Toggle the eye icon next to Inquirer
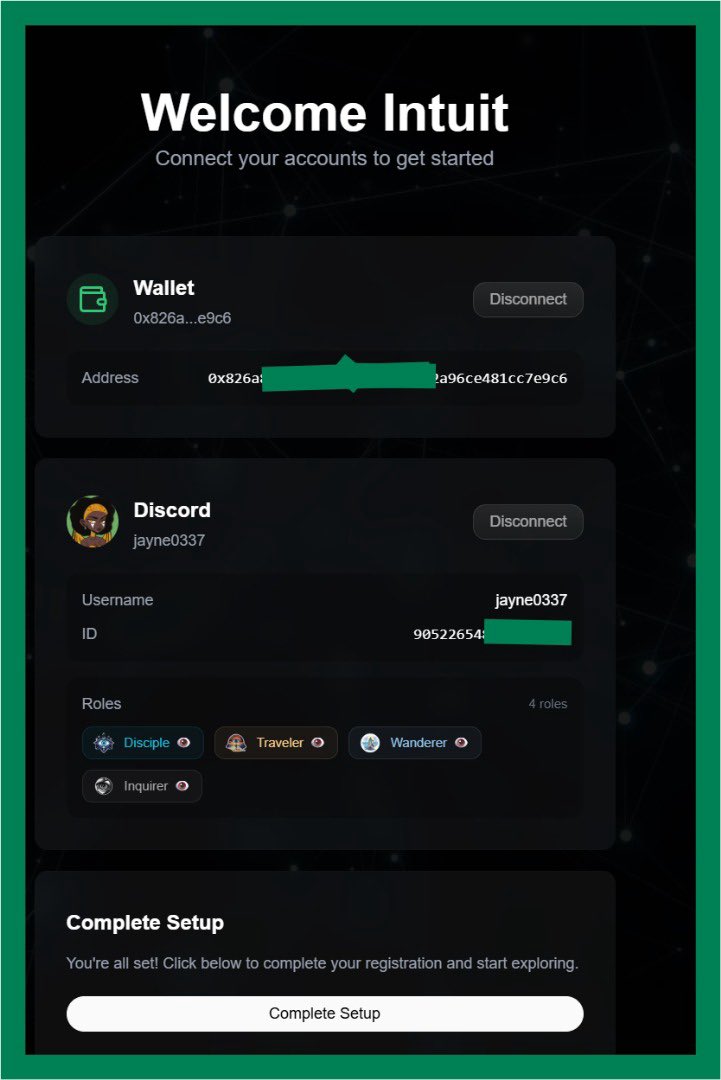 (x=182, y=786)
